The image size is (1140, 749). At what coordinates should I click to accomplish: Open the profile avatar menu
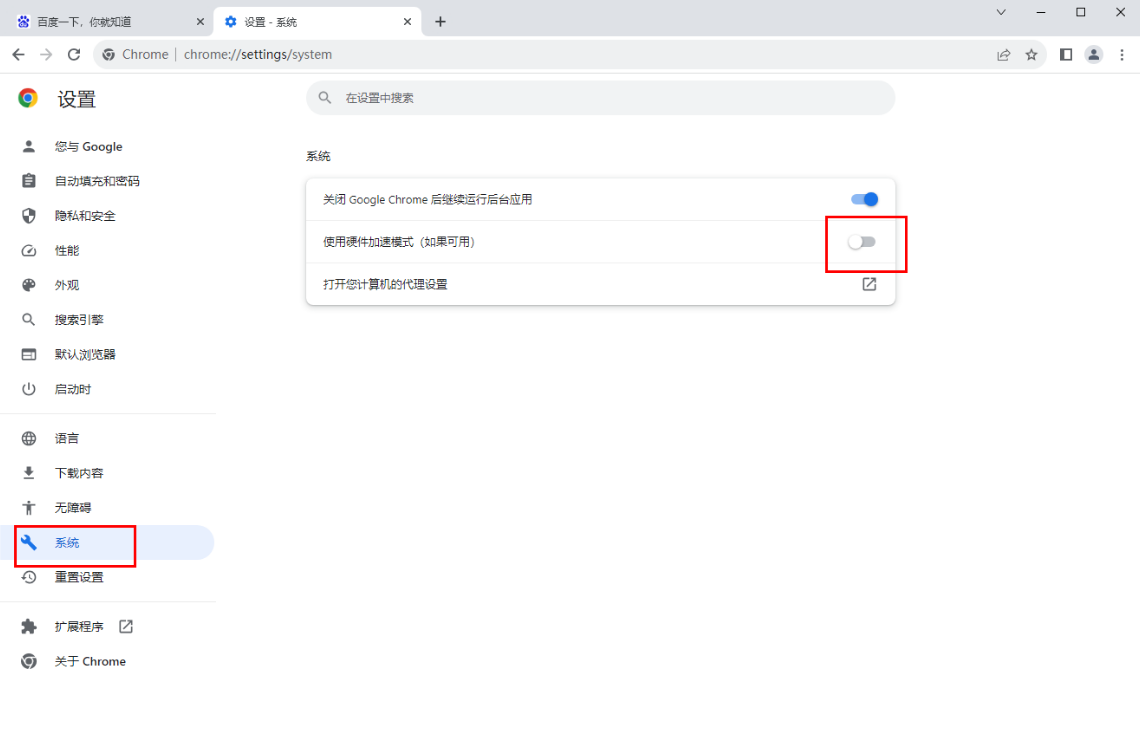point(1093,55)
